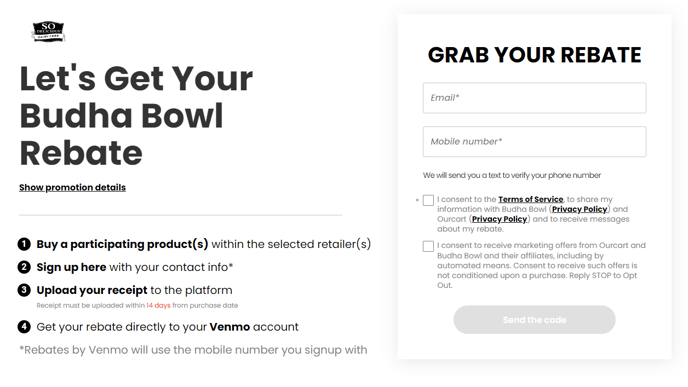Open the Terms of Service link
Screen dimensions: 688x387
(x=530, y=199)
